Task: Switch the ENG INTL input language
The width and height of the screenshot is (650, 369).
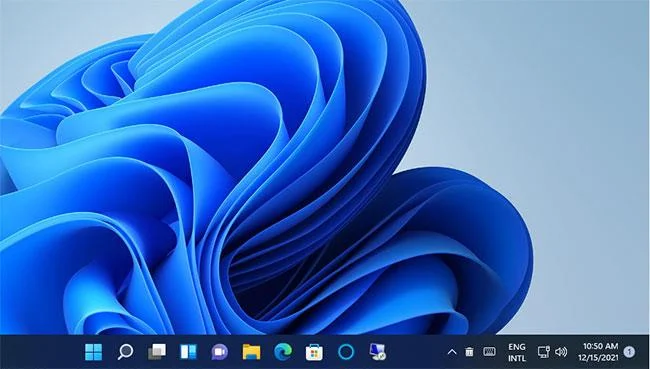Action: tap(517, 352)
